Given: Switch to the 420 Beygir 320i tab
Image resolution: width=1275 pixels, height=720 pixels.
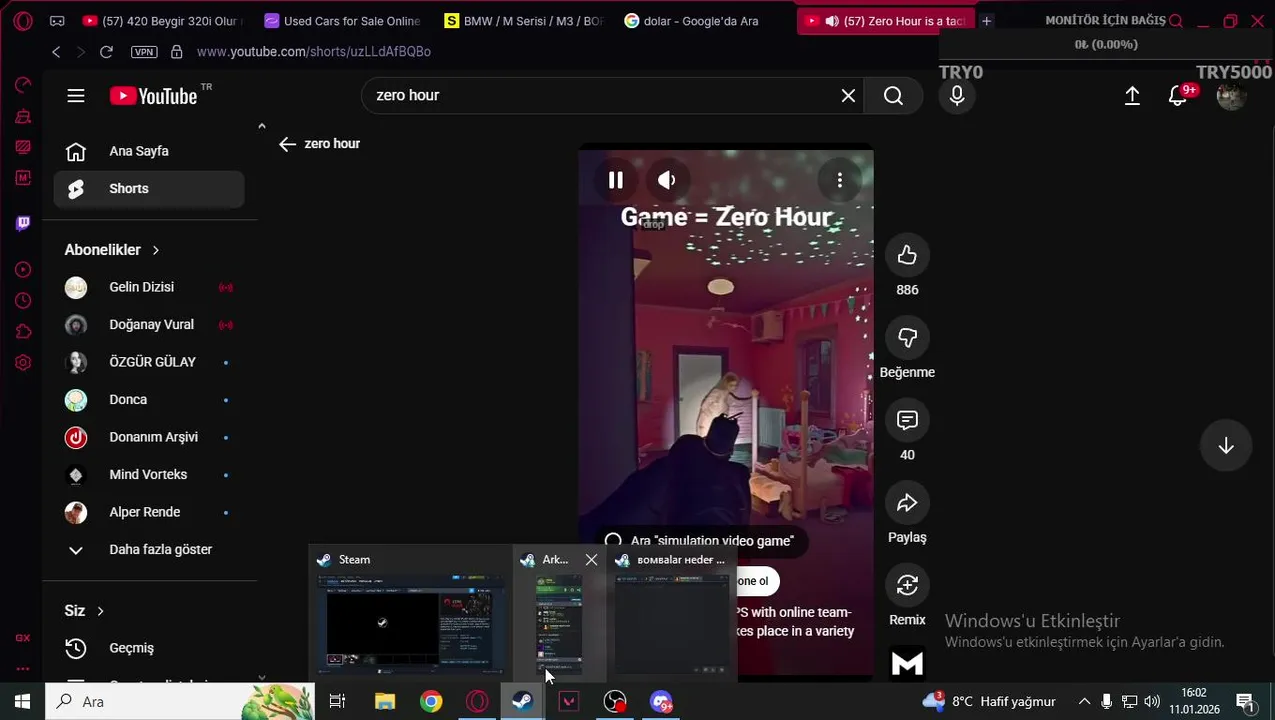Looking at the screenshot, I should coord(162,21).
